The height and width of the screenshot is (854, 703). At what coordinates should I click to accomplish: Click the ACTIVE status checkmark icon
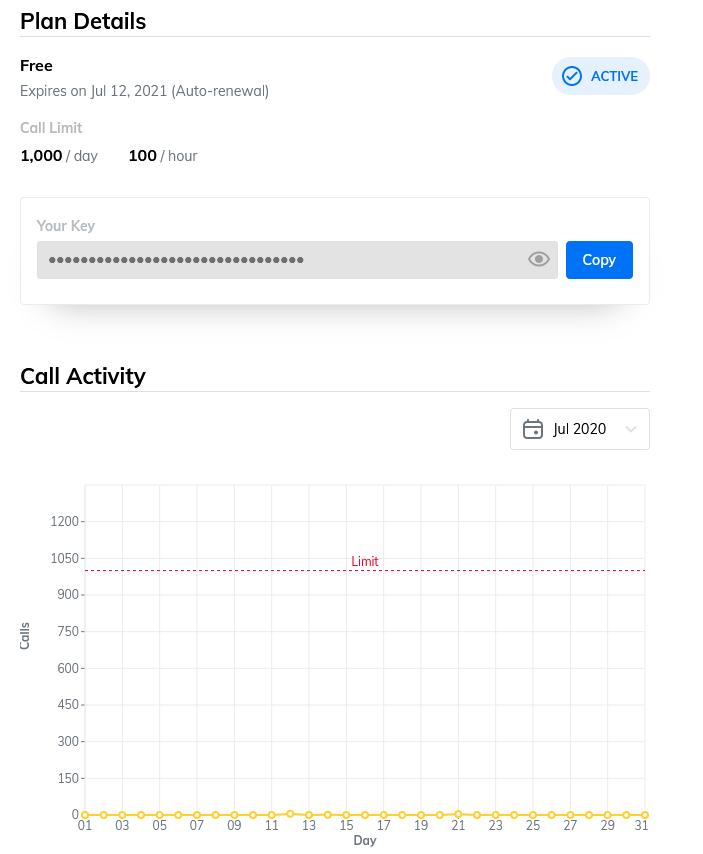(x=572, y=76)
